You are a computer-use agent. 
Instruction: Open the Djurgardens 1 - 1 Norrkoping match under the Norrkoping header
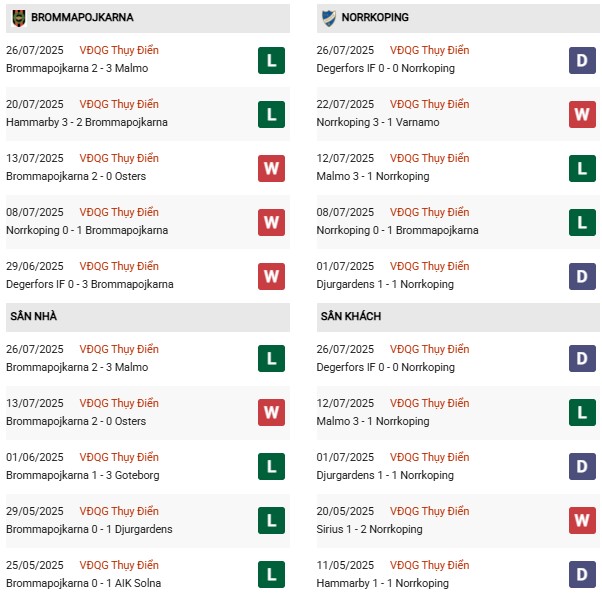(x=385, y=284)
